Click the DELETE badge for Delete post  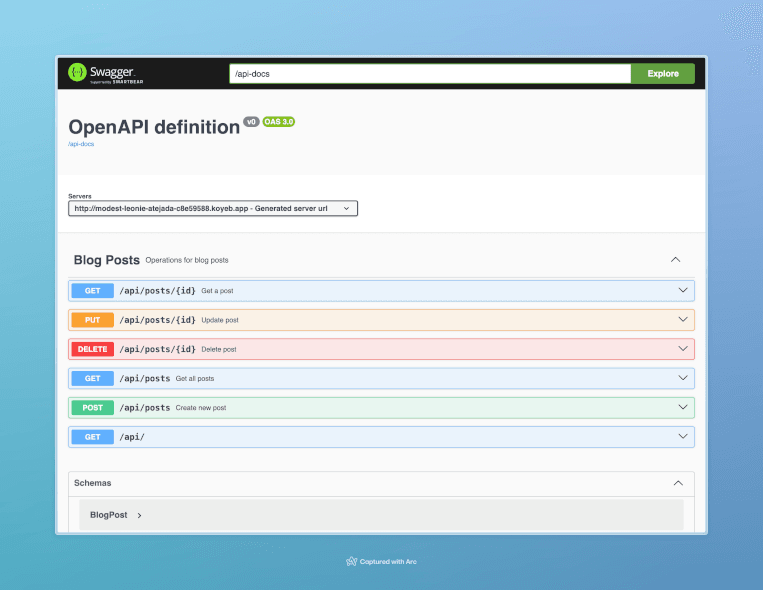92,349
